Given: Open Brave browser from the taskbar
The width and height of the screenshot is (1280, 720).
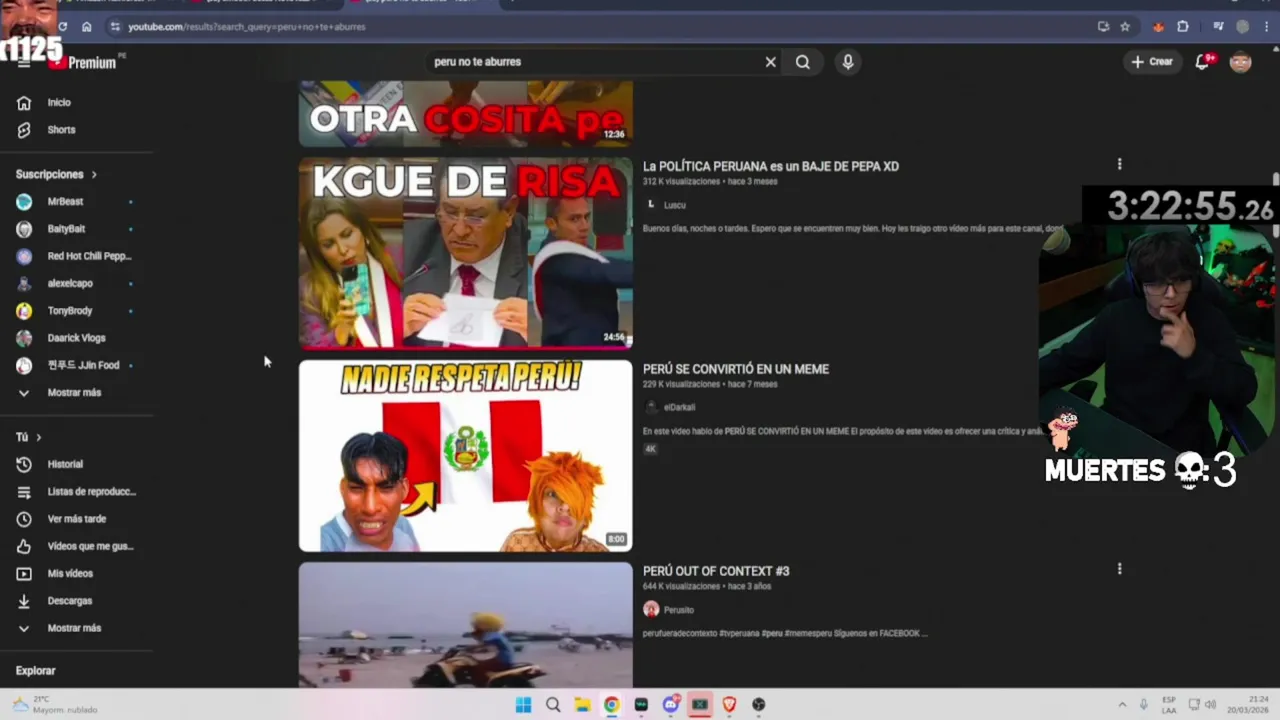Looking at the screenshot, I should point(729,705).
